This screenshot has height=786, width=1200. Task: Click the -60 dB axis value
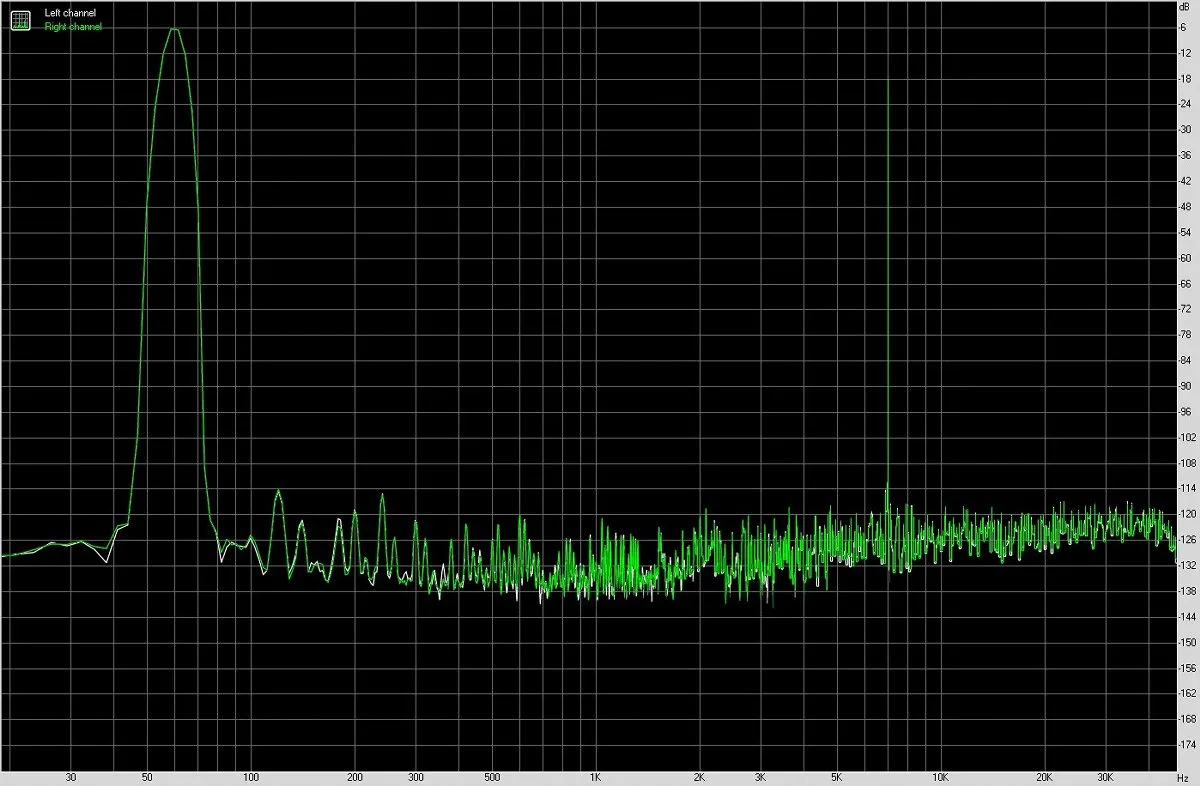pyautogui.click(x=1186, y=258)
